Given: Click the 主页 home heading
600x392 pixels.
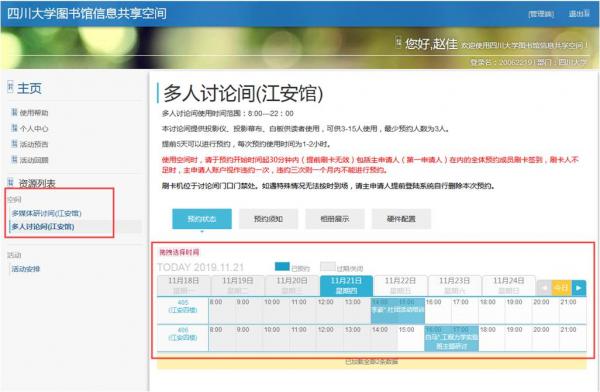Looking at the screenshot, I should pos(29,88).
